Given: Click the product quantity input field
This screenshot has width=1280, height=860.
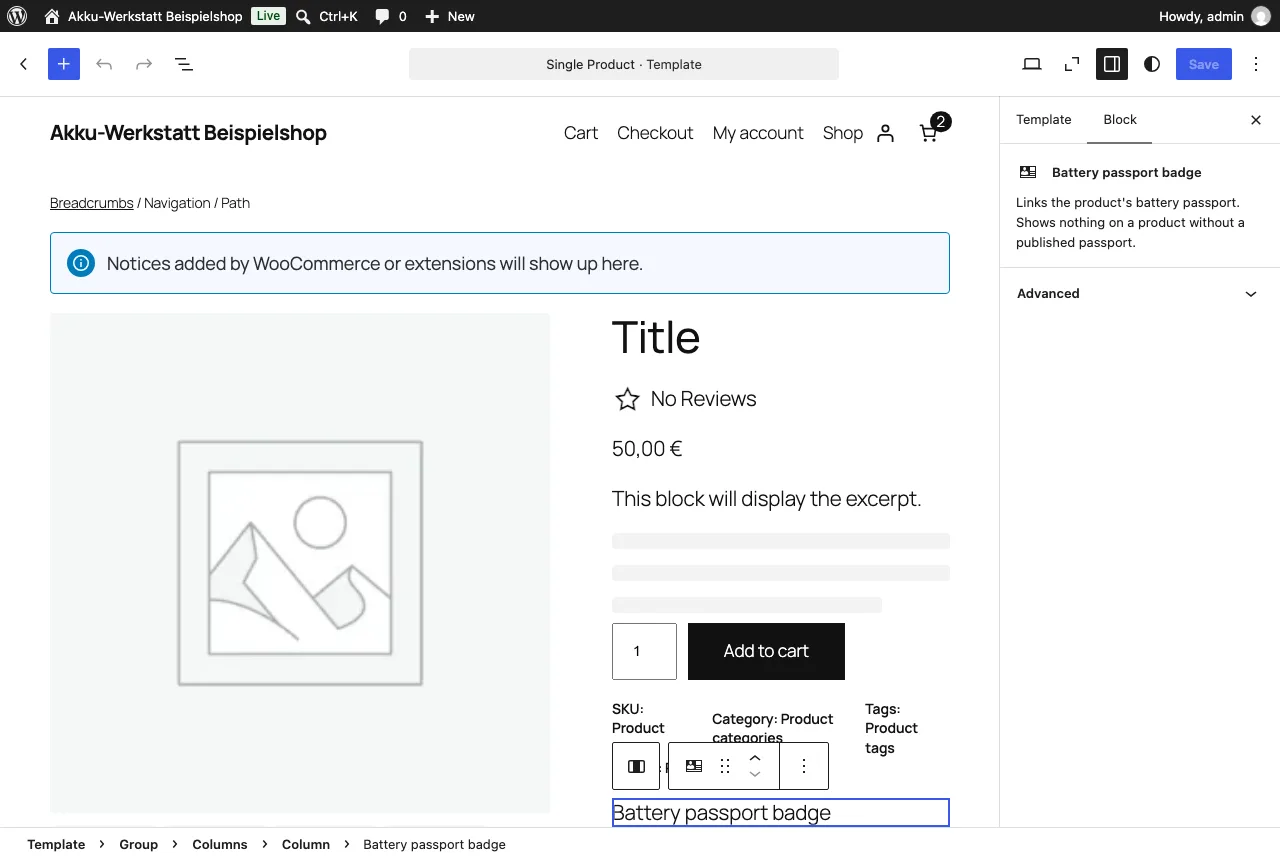Looking at the screenshot, I should (x=644, y=651).
